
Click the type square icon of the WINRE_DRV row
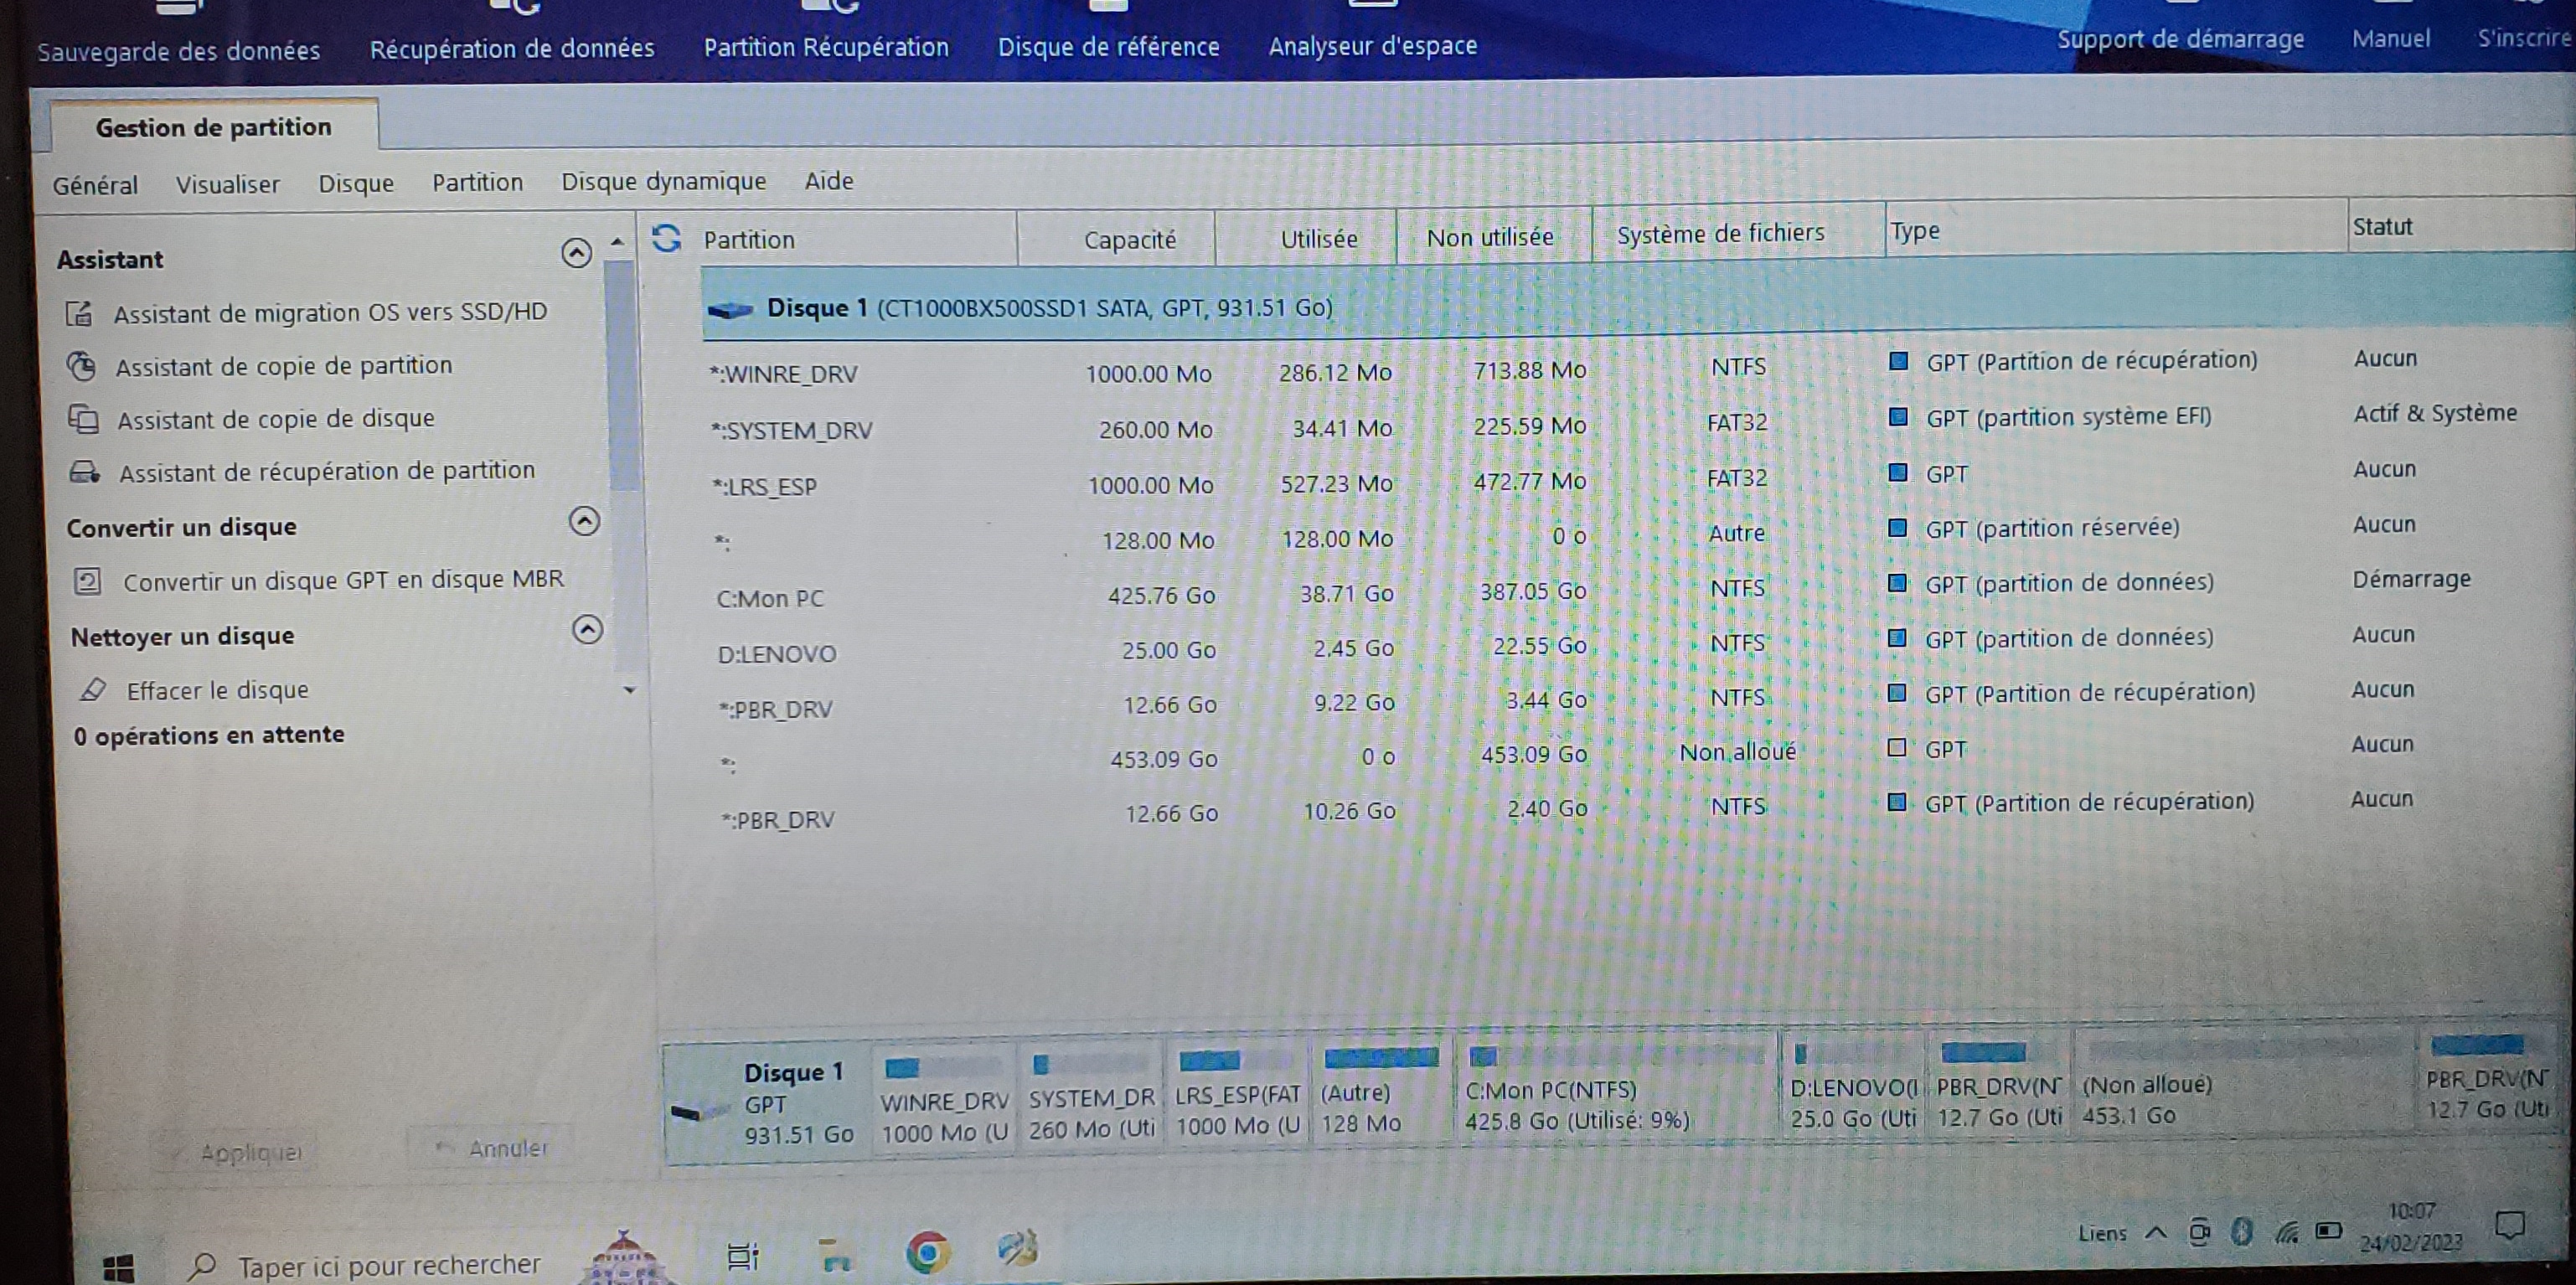(1898, 361)
